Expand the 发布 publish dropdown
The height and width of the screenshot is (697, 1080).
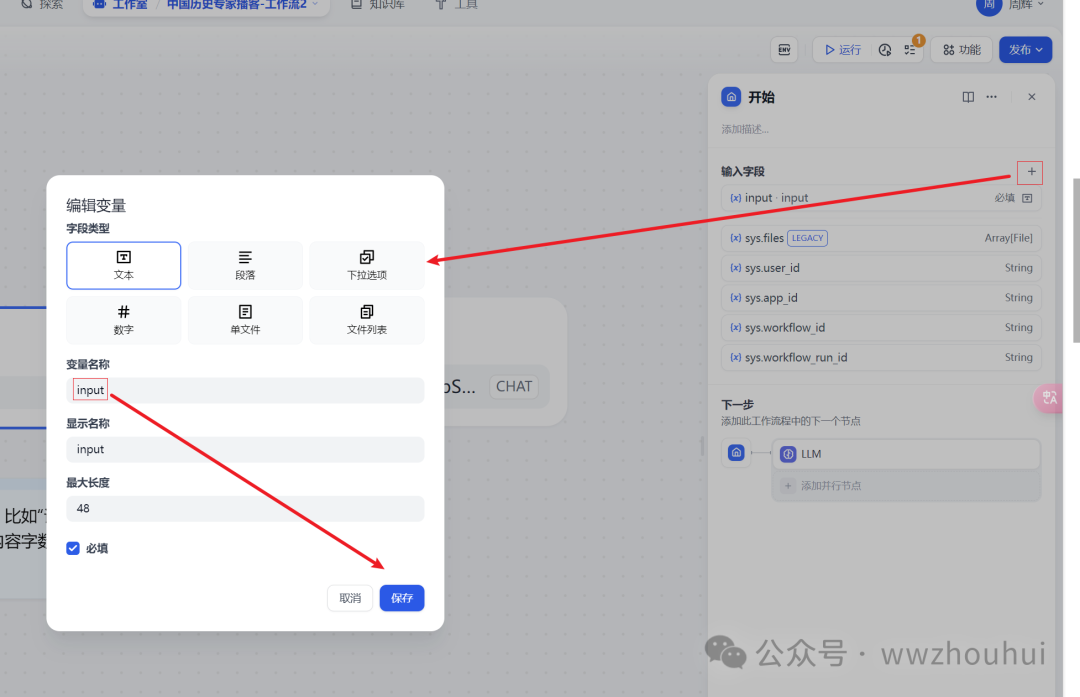pyautogui.click(x=1025, y=50)
